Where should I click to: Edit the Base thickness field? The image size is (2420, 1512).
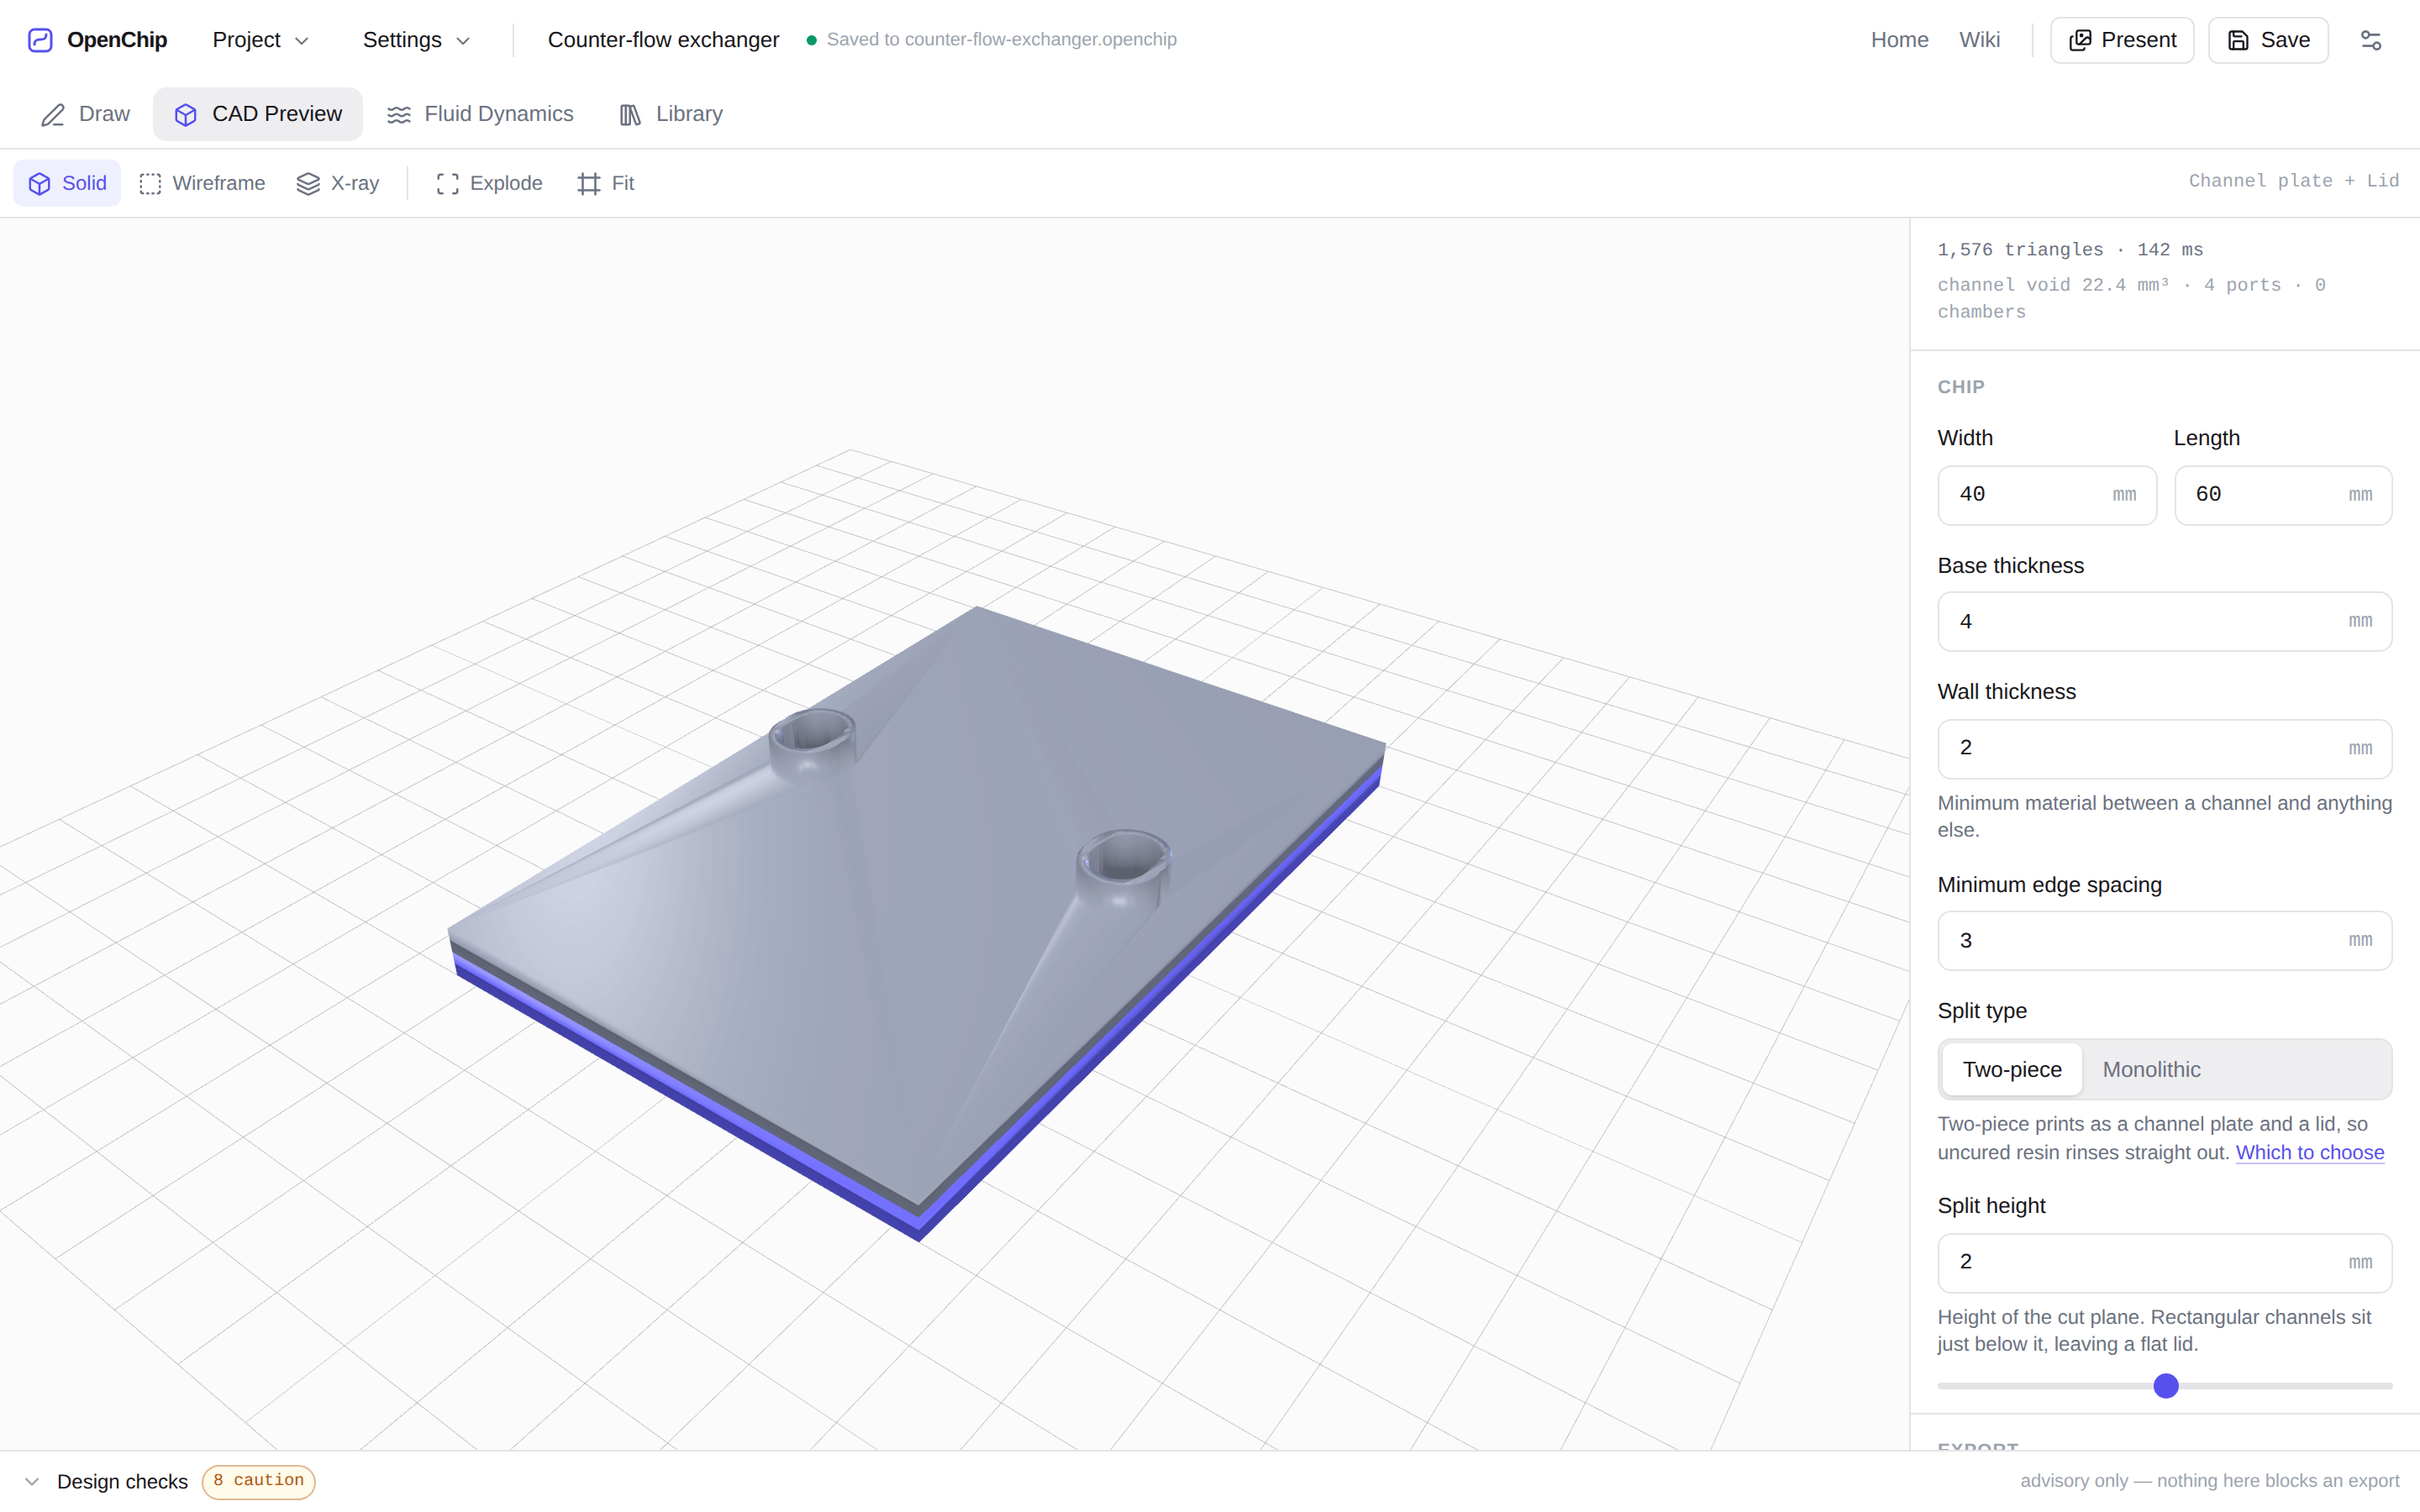(2164, 622)
